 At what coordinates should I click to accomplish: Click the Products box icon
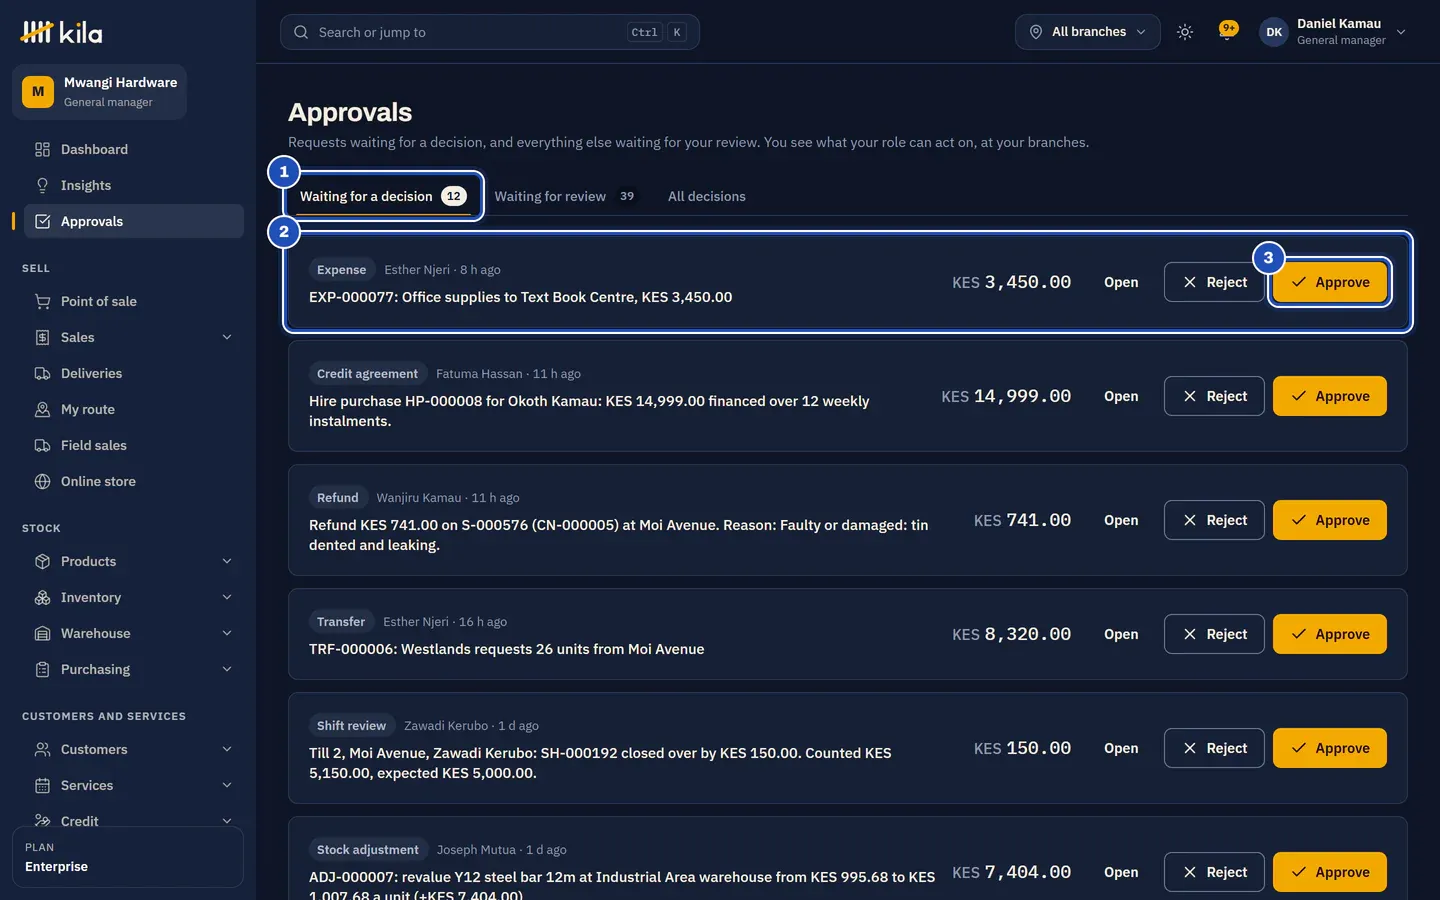[x=42, y=561]
